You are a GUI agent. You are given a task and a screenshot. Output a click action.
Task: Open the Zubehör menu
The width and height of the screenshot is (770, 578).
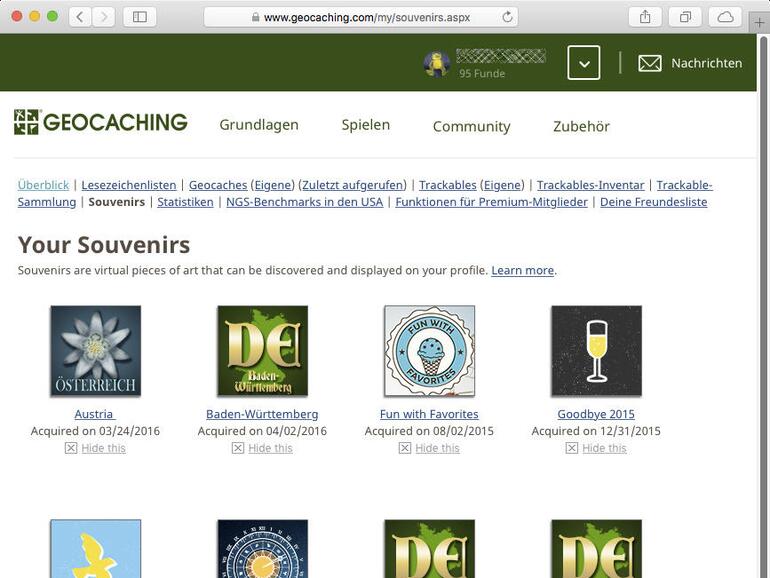(x=581, y=126)
